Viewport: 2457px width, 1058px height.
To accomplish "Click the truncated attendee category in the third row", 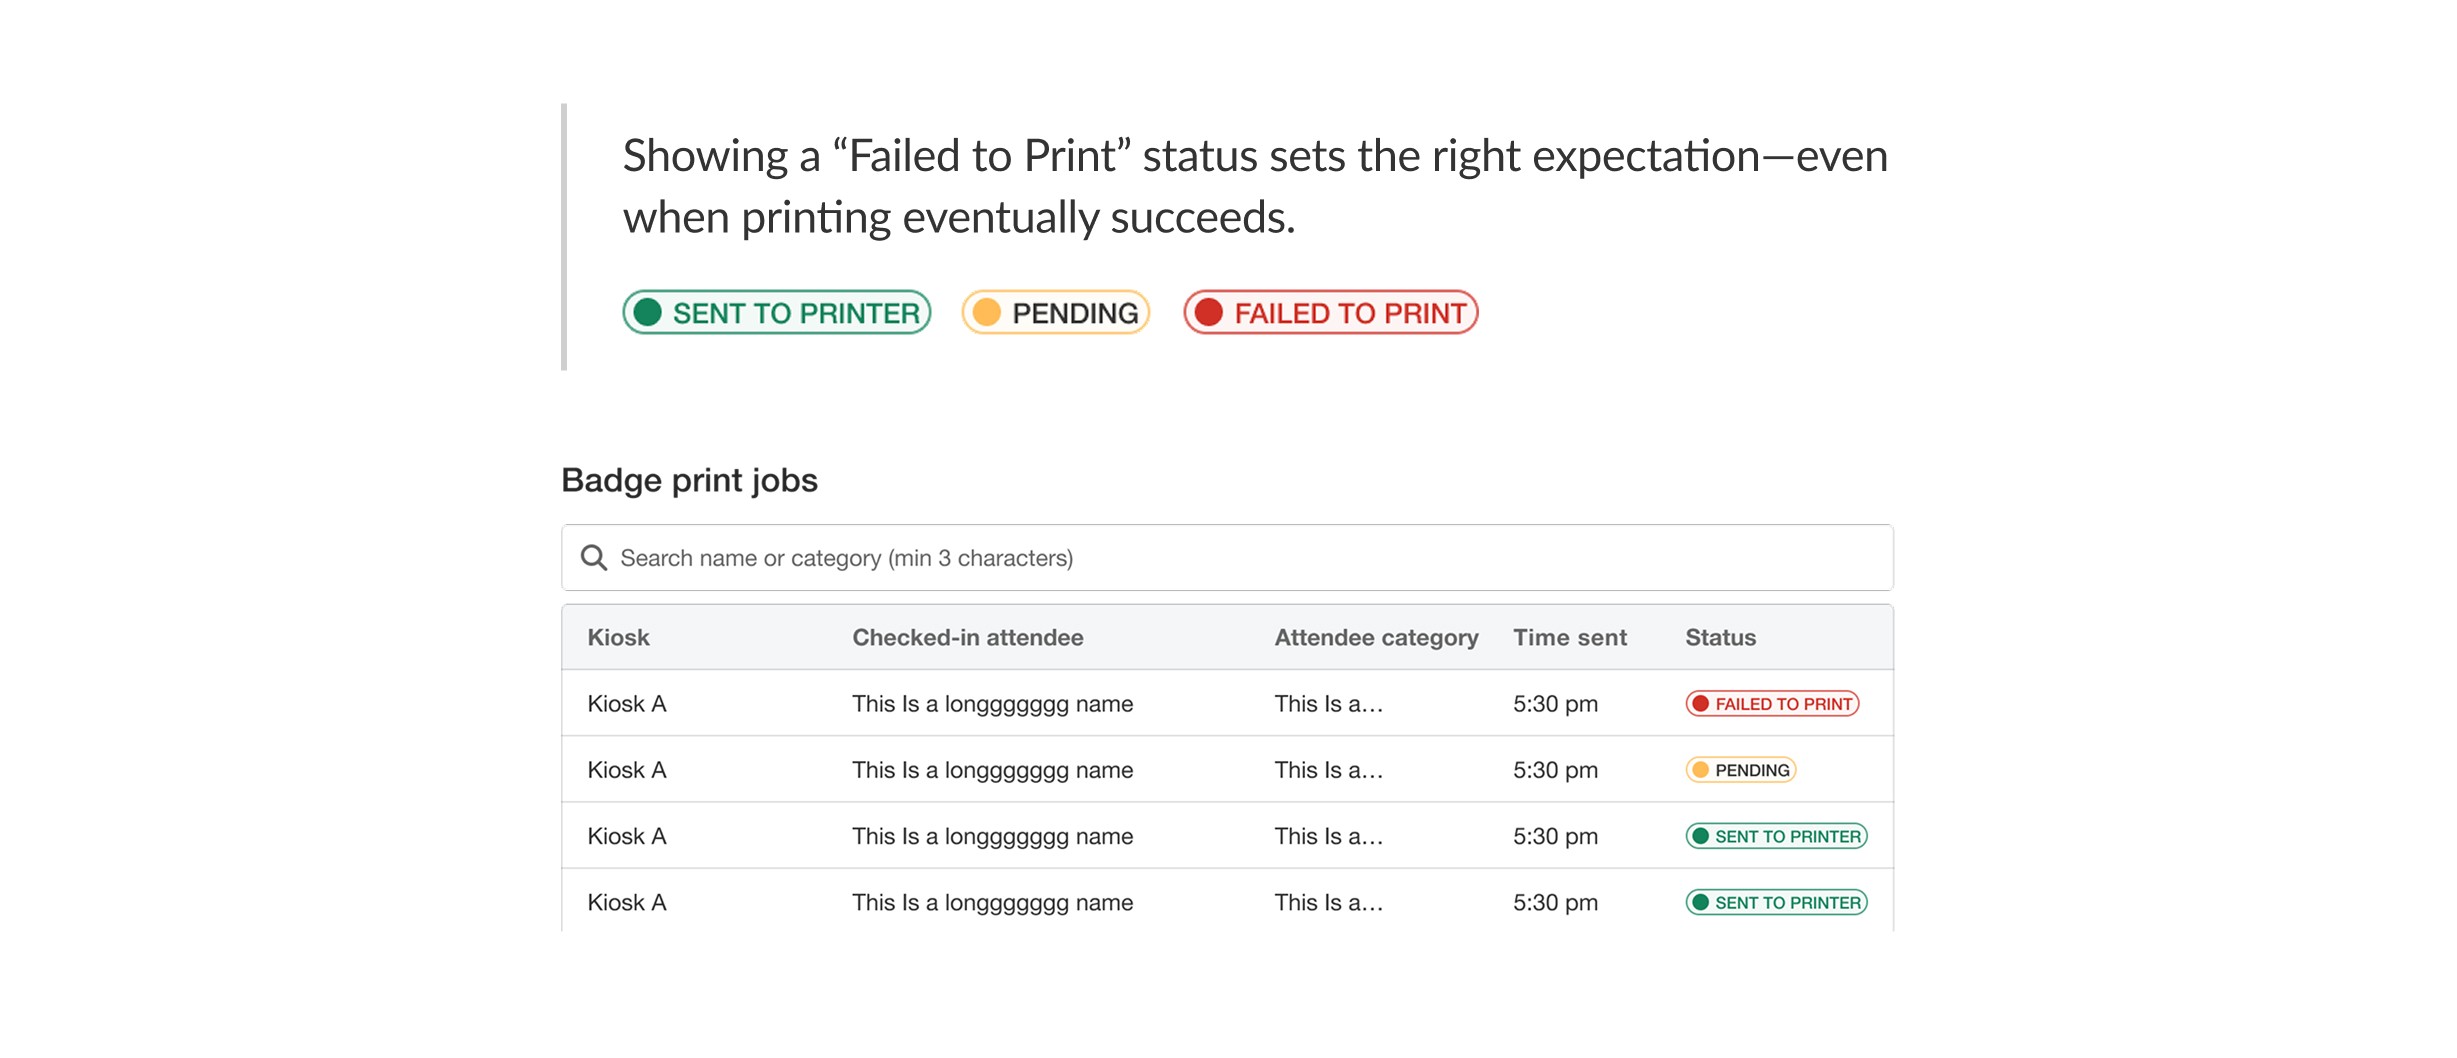I will [1328, 836].
